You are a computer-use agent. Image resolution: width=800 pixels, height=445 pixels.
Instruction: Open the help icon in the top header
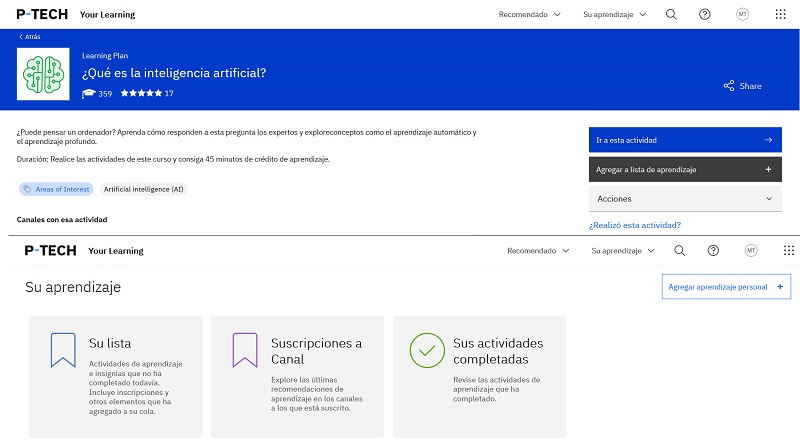click(x=705, y=14)
